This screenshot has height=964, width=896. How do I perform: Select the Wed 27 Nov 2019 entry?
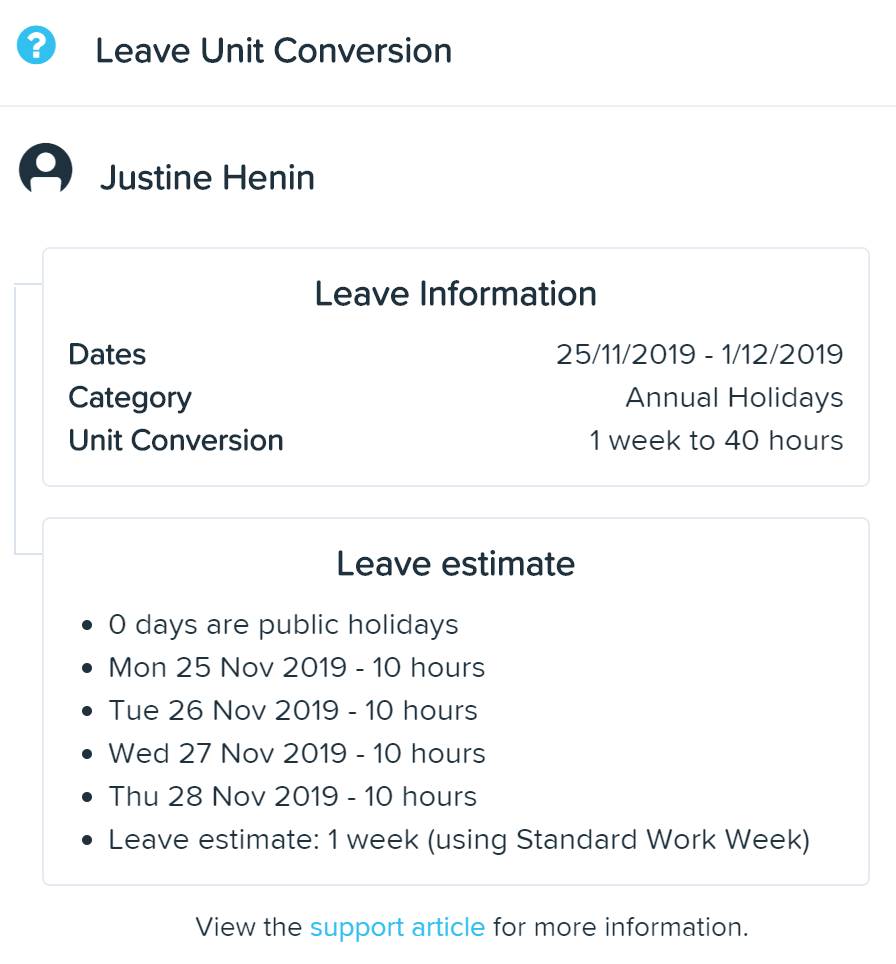297,754
